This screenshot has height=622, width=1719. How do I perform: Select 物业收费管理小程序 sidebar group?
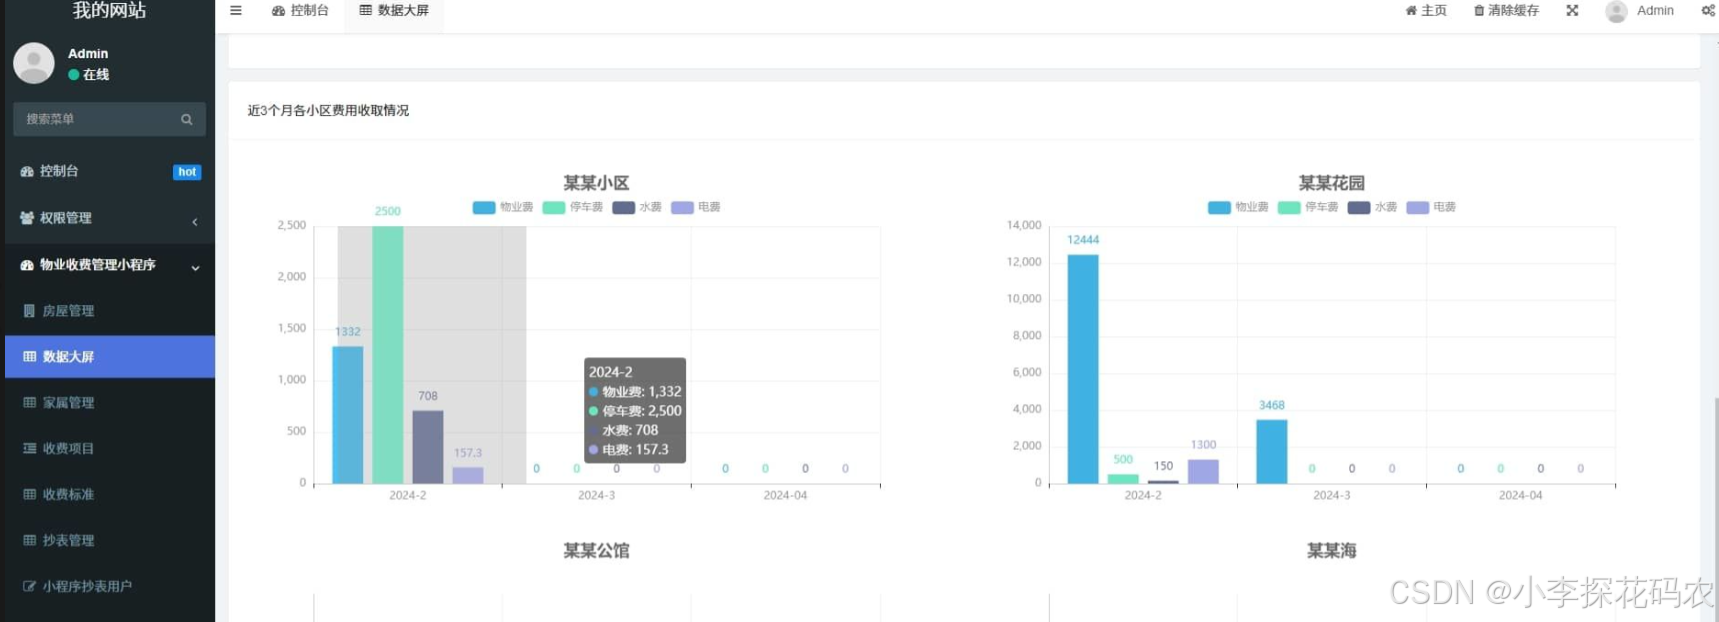point(110,265)
